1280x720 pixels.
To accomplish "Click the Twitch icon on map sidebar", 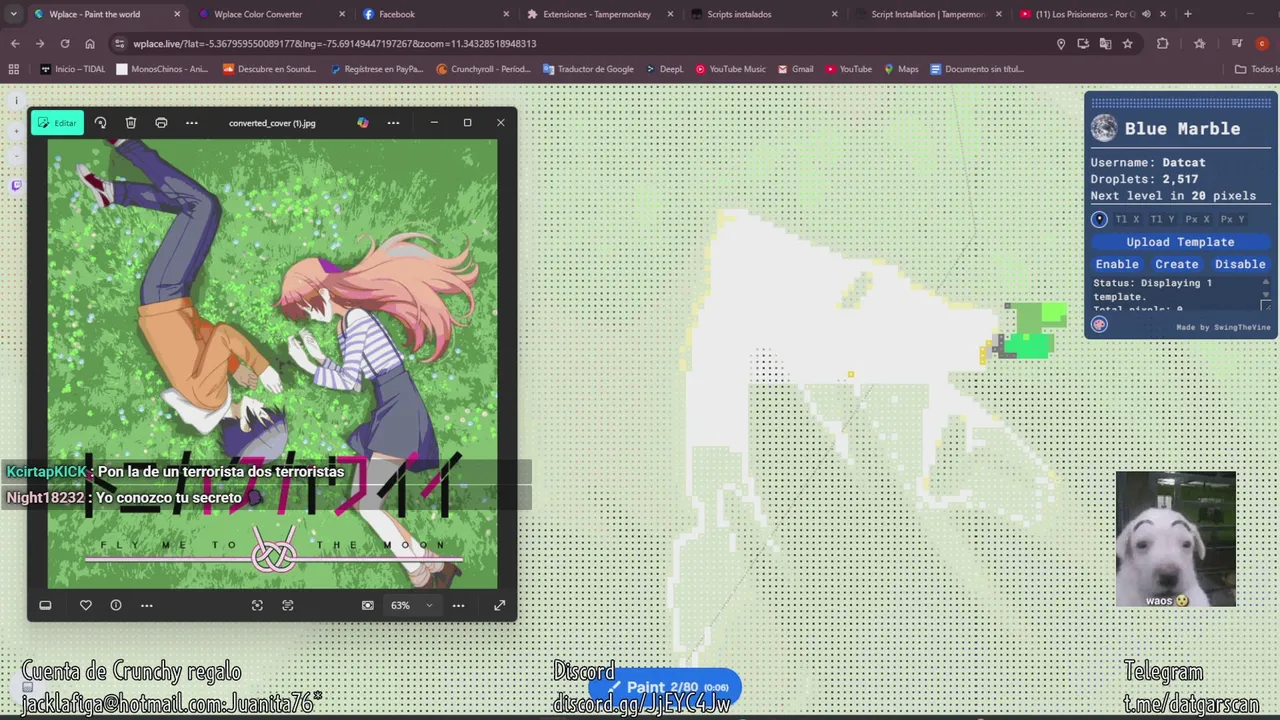I will (16, 186).
